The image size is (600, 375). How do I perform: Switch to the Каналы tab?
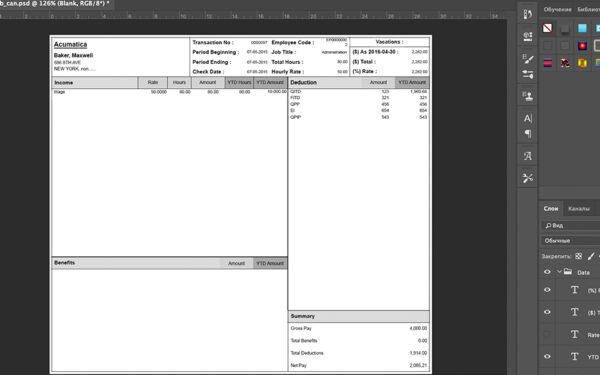579,209
